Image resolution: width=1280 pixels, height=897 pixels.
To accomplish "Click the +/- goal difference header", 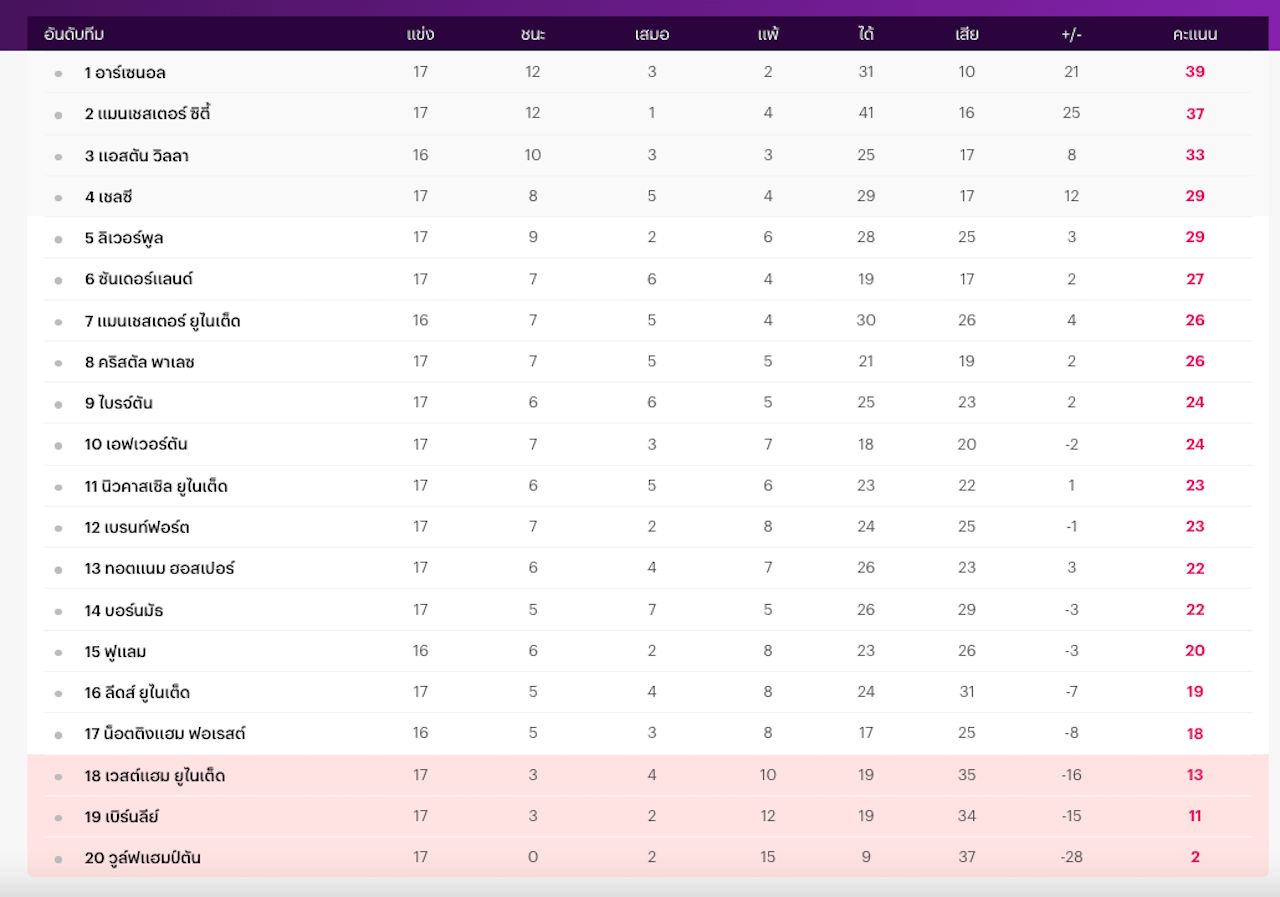I will (1071, 35).
